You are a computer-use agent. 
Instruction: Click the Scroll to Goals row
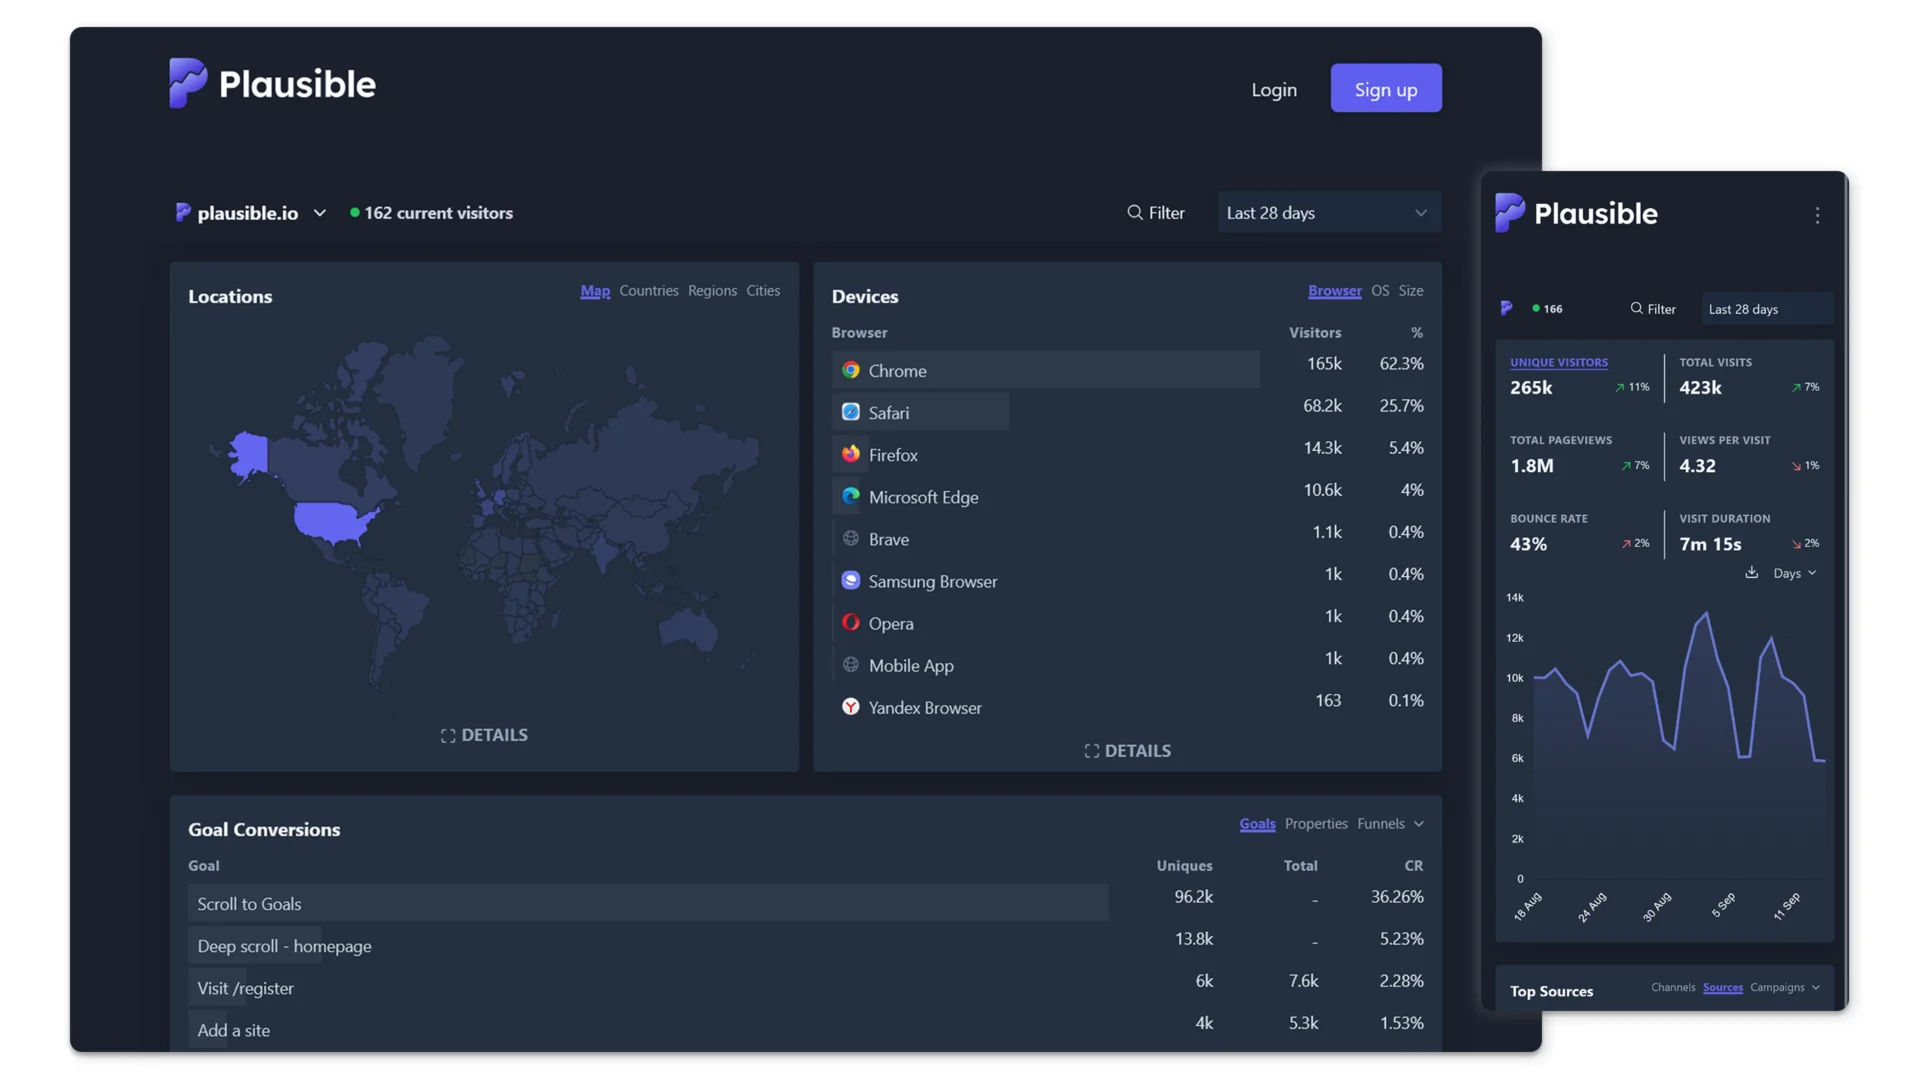(x=648, y=903)
